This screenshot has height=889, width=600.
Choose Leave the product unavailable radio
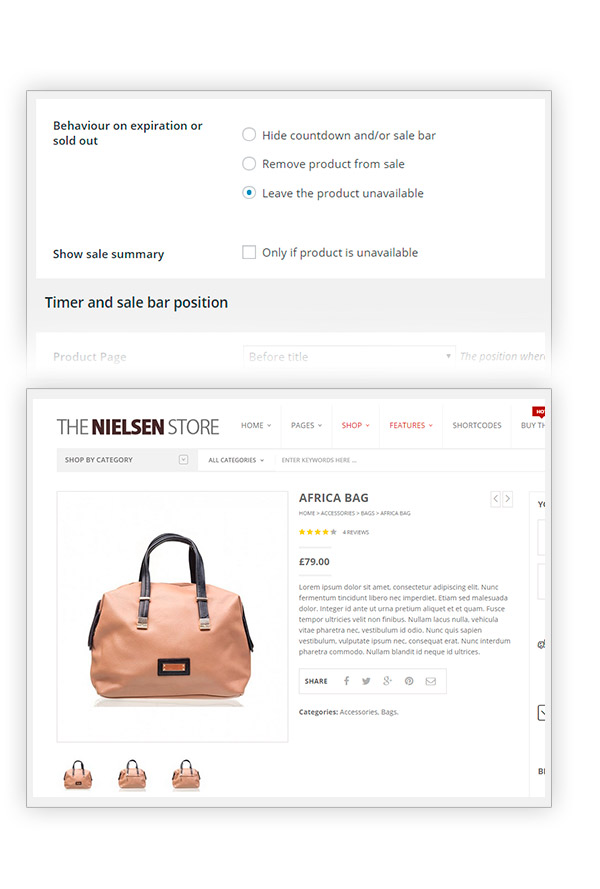click(249, 193)
